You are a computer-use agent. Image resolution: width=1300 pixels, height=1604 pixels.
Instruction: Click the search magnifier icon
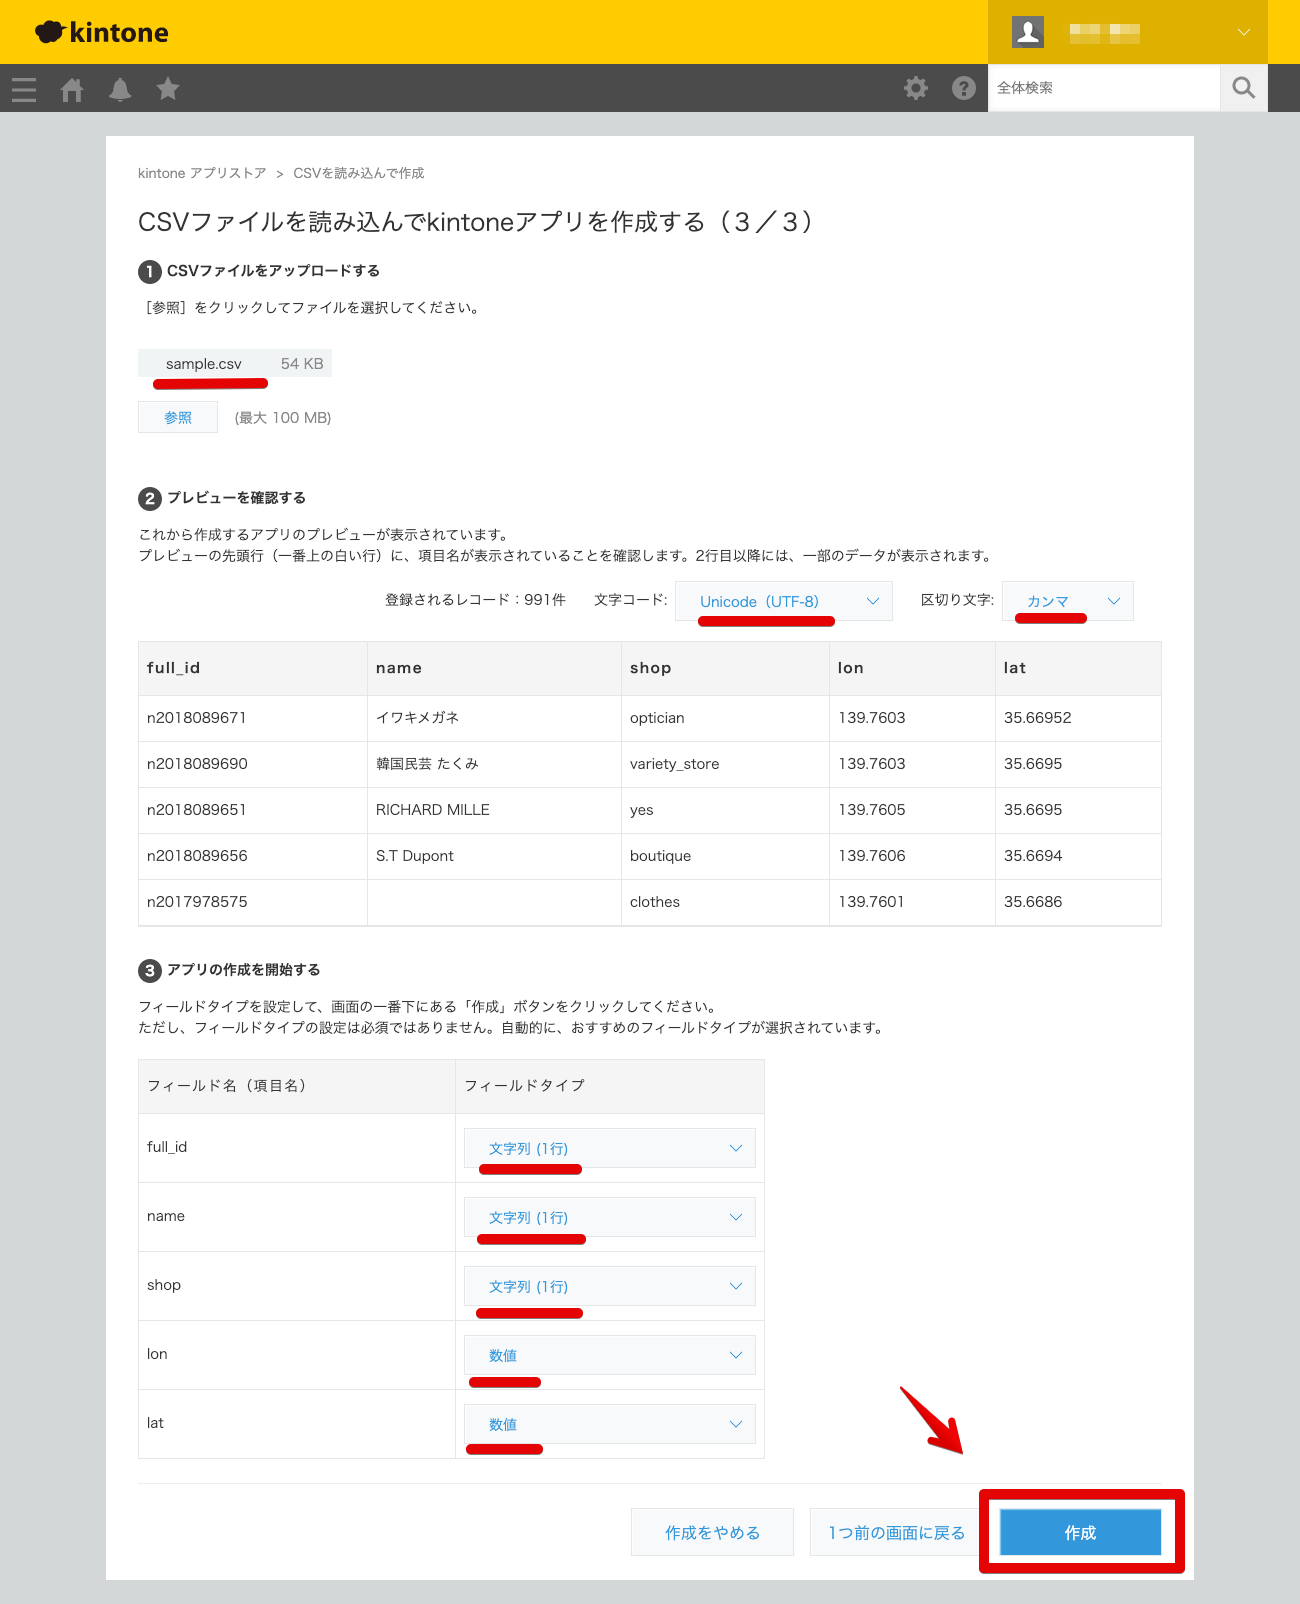point(1244,88)
